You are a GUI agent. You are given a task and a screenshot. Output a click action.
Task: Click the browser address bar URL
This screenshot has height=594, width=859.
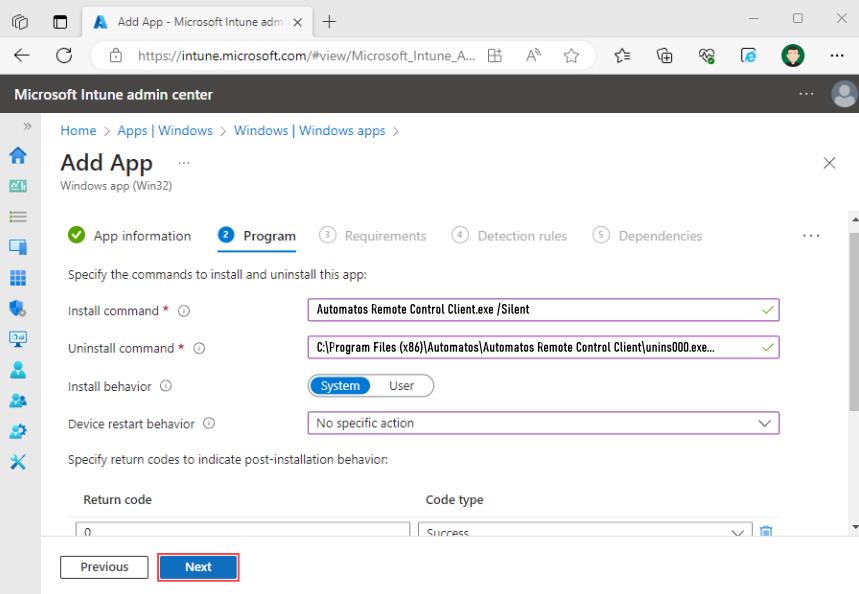(x=306, y=55)
